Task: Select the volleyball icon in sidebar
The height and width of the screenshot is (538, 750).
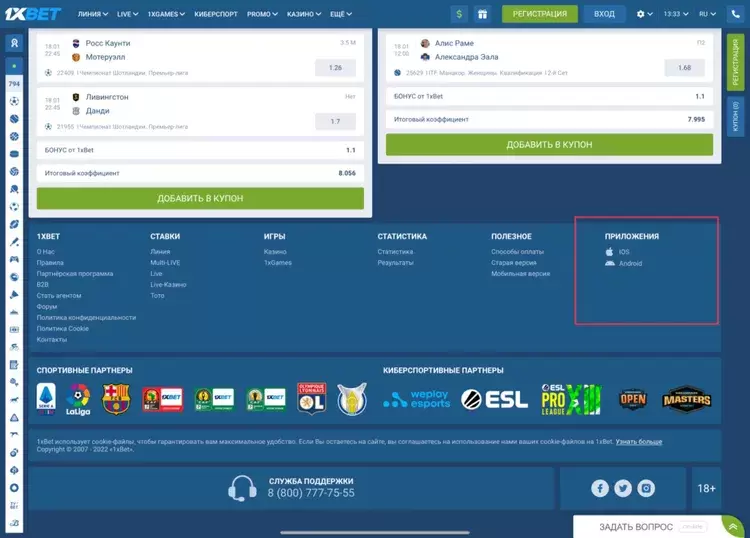Action: (14, 171)
